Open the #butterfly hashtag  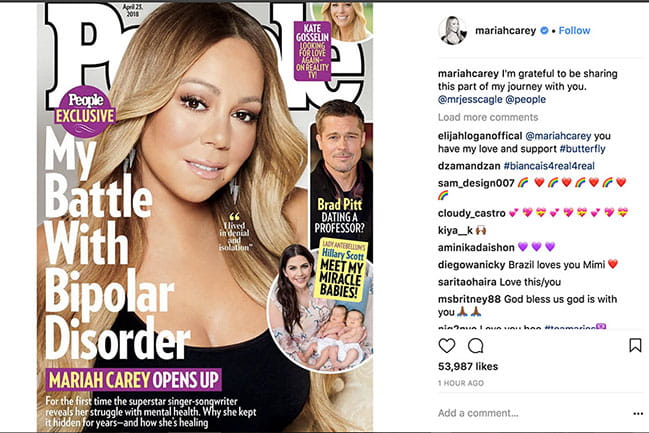pos(582,149)
